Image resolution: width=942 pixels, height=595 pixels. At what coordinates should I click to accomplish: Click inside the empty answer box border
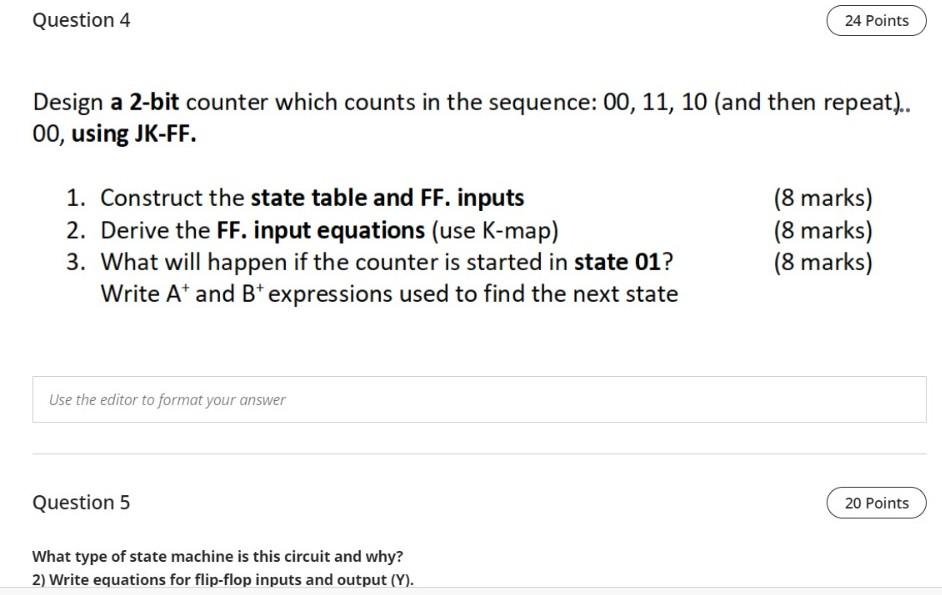click(477, 399)
